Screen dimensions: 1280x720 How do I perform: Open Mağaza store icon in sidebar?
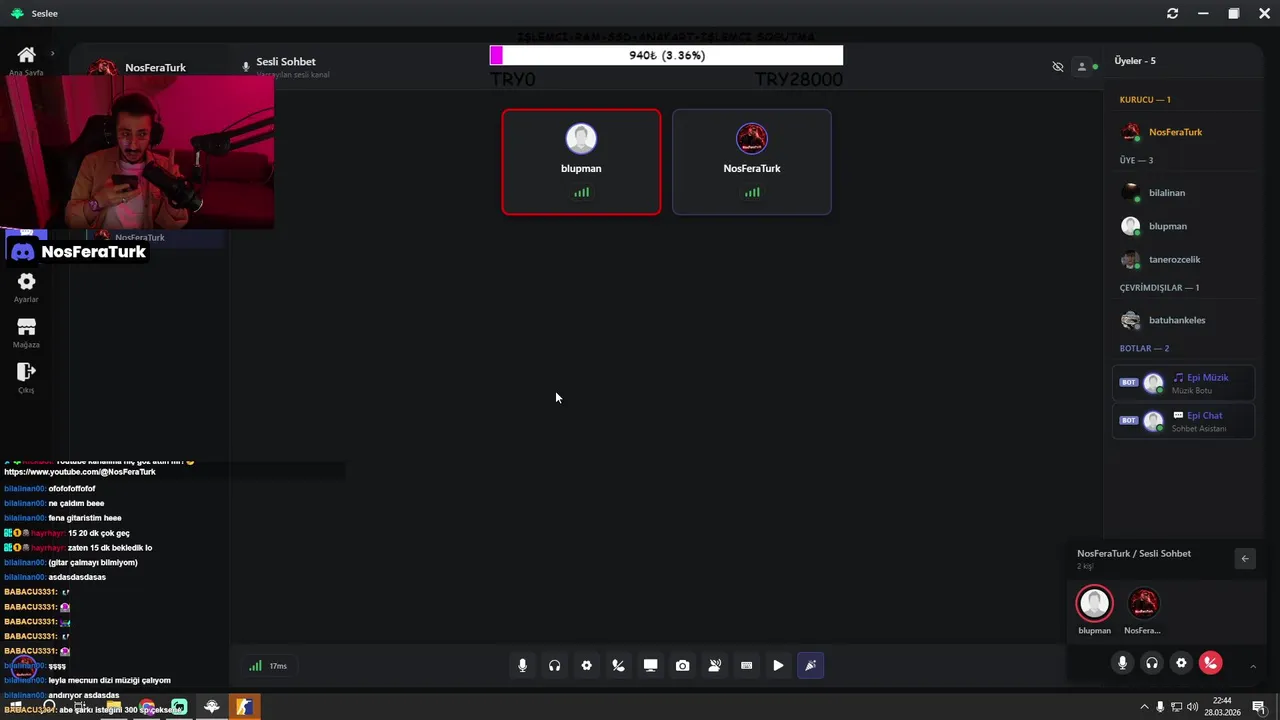[26, 327]
